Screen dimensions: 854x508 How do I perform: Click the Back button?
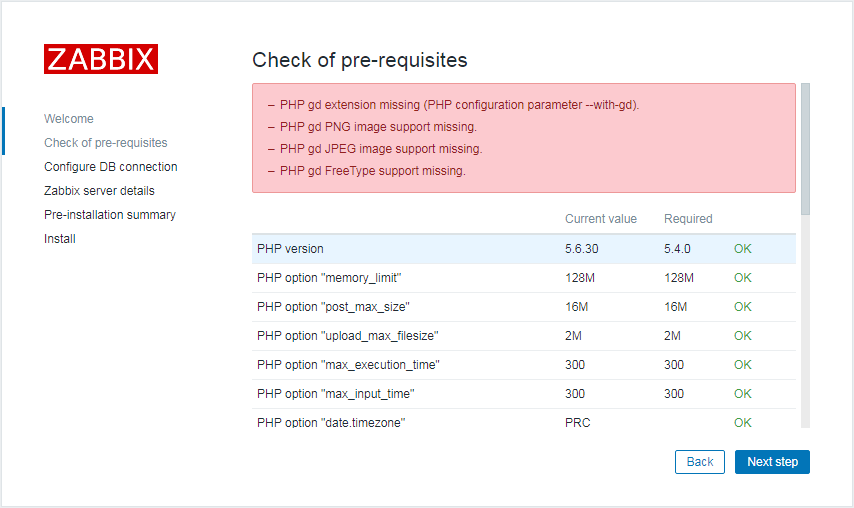point(699,462)
